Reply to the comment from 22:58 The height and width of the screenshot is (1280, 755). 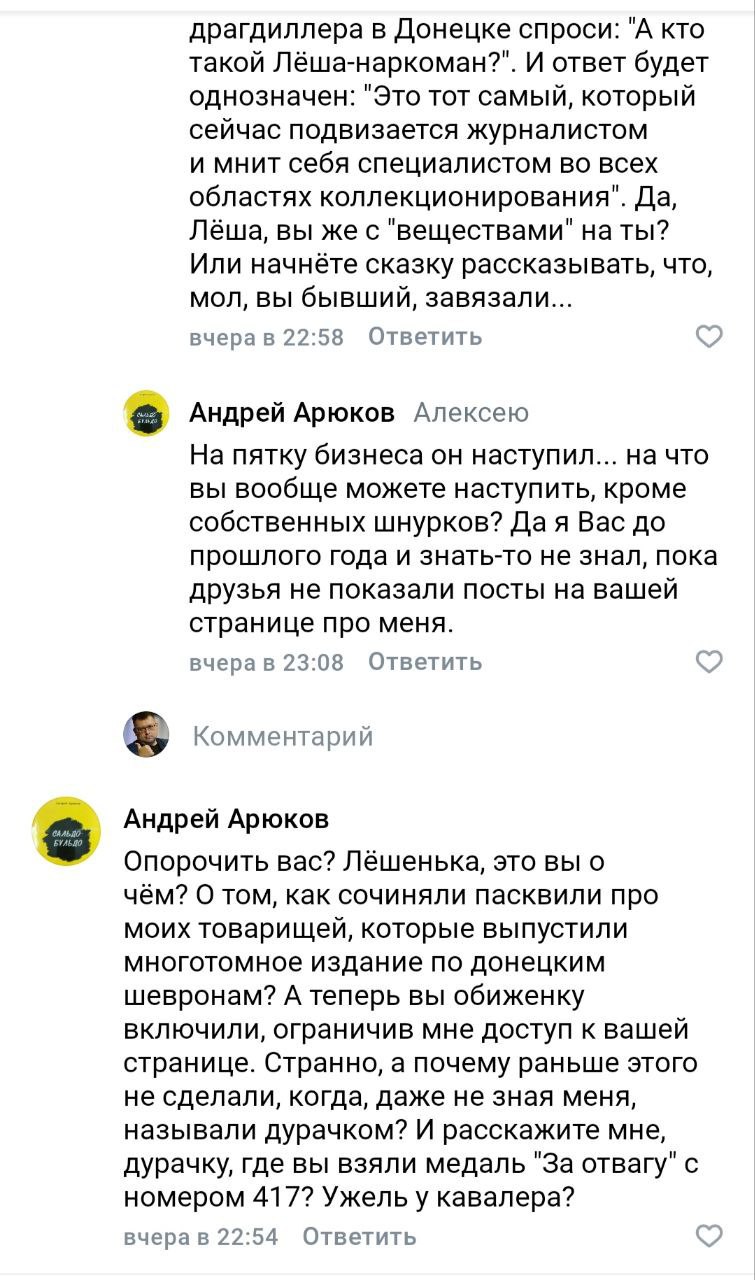click(425, 337)
